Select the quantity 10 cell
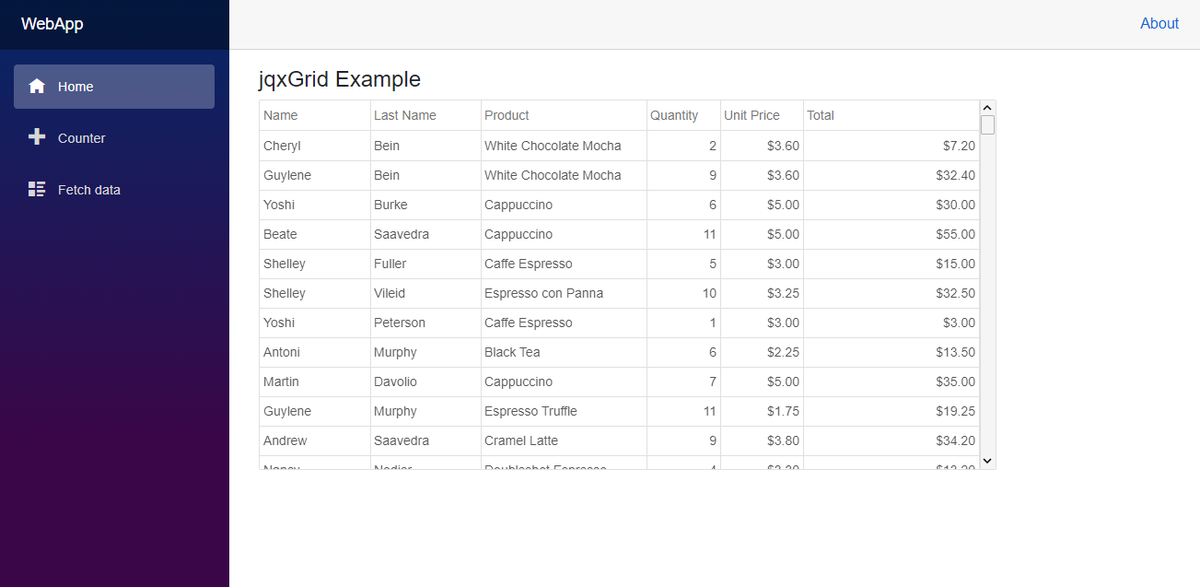Viewport: 1200px width, 587px height. [683, 293]
